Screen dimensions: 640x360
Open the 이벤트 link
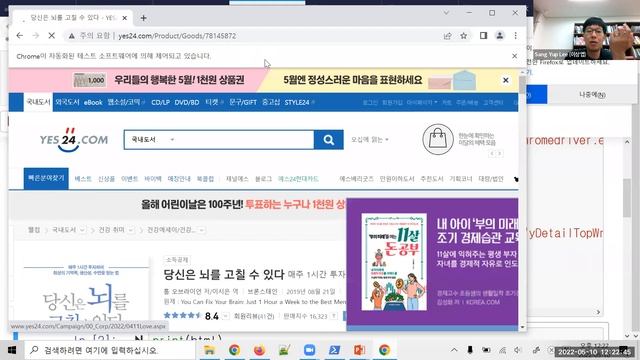click(129, 179)
